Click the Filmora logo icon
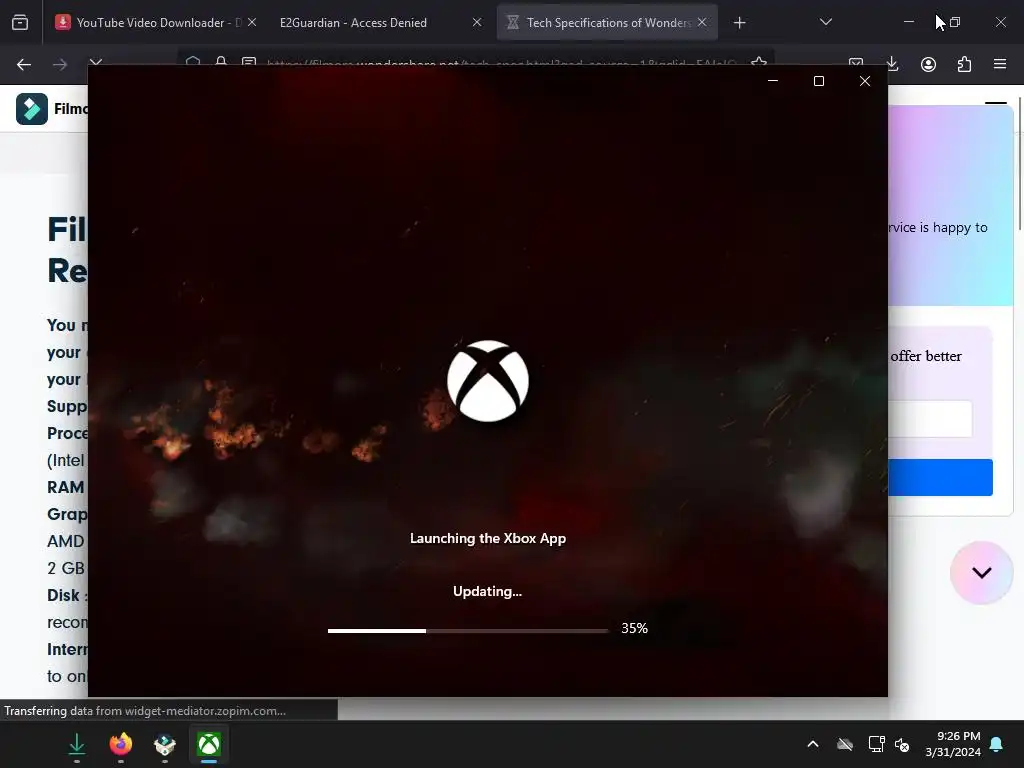 (x=32, y=108)
